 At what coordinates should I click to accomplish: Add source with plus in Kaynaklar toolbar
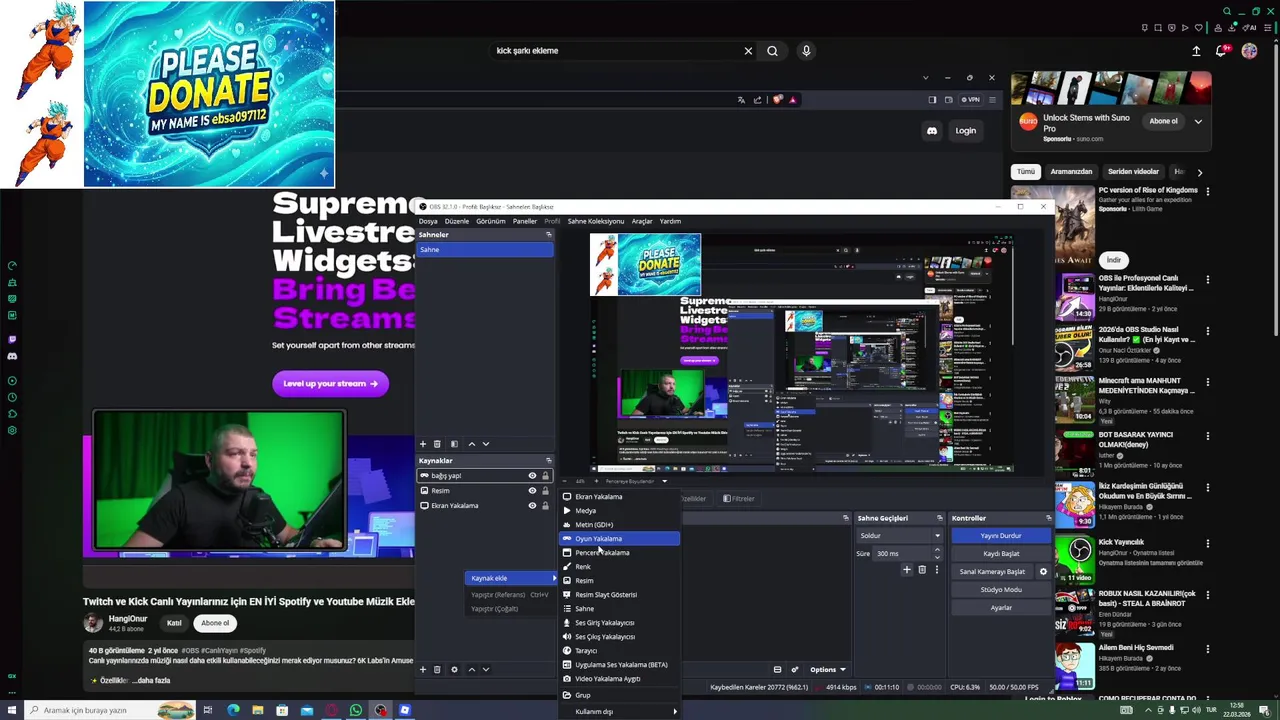(x=423, y=670)
